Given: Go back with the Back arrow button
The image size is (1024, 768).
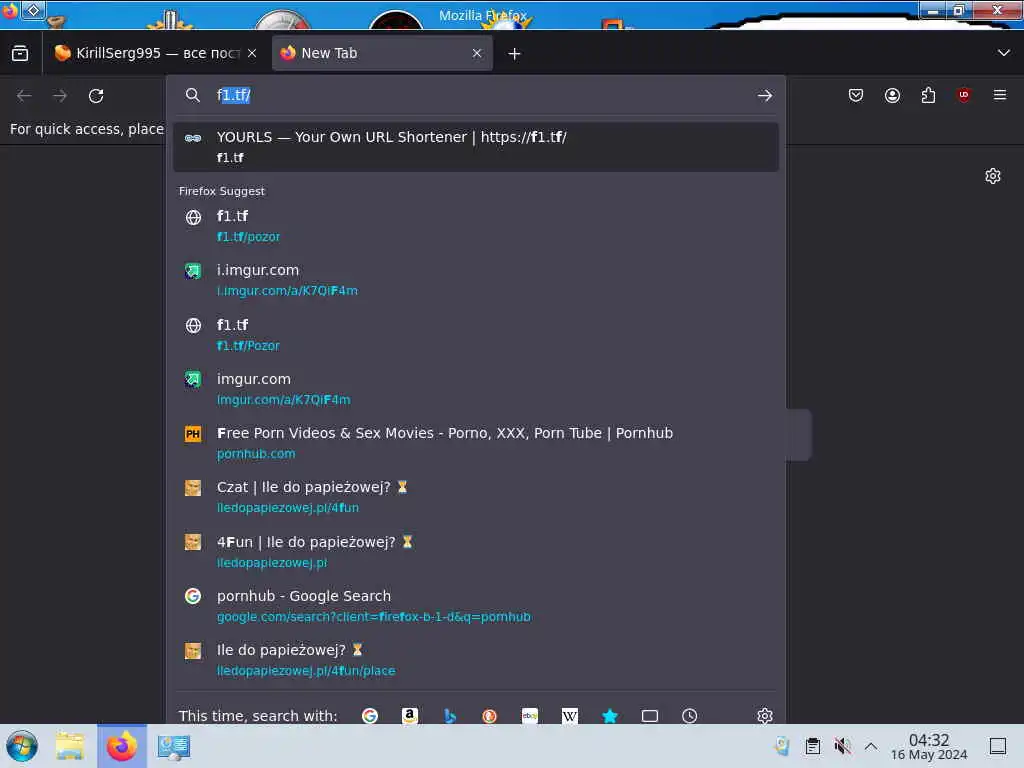Looking at the screenshot, I should tap(24, 96).
